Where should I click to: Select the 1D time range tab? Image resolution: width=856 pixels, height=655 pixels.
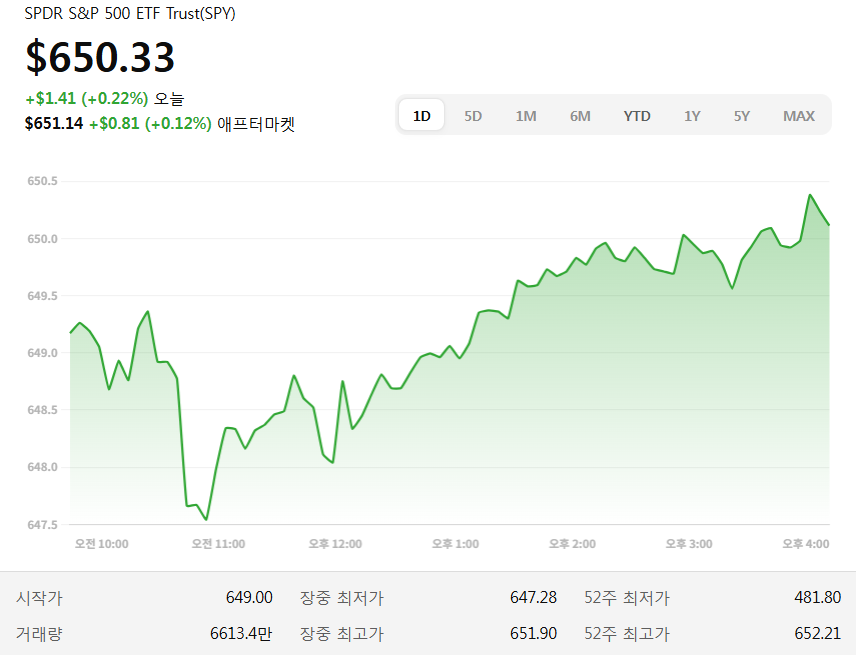point(421,116)
